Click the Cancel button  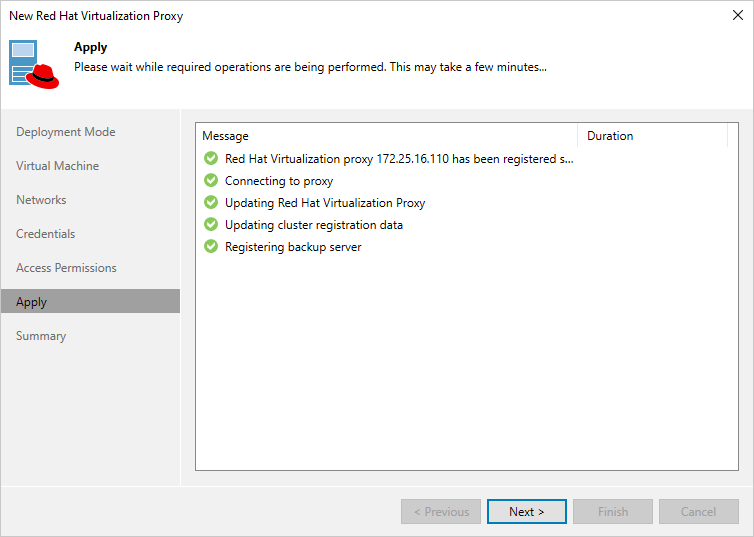coord(698,512)
